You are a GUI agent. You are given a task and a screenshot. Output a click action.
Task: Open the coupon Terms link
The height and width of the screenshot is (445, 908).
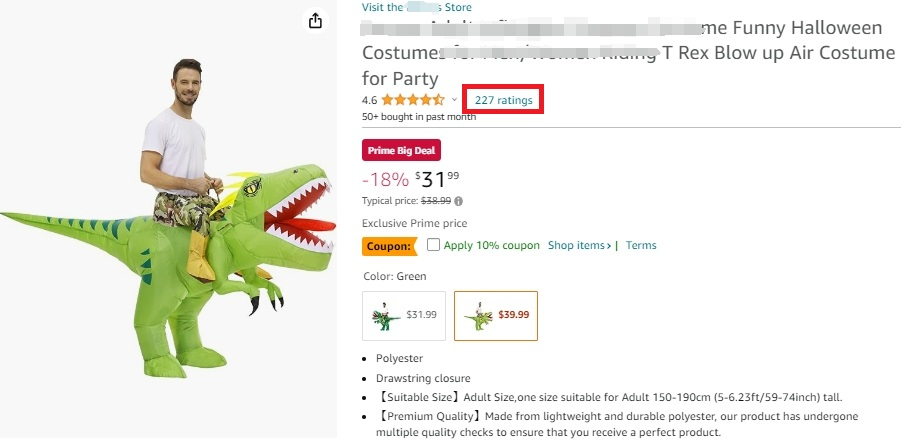point(641,246)
